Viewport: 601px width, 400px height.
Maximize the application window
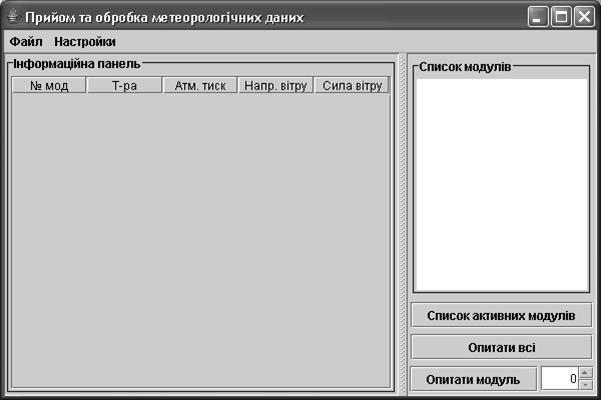tap(561, 18)
